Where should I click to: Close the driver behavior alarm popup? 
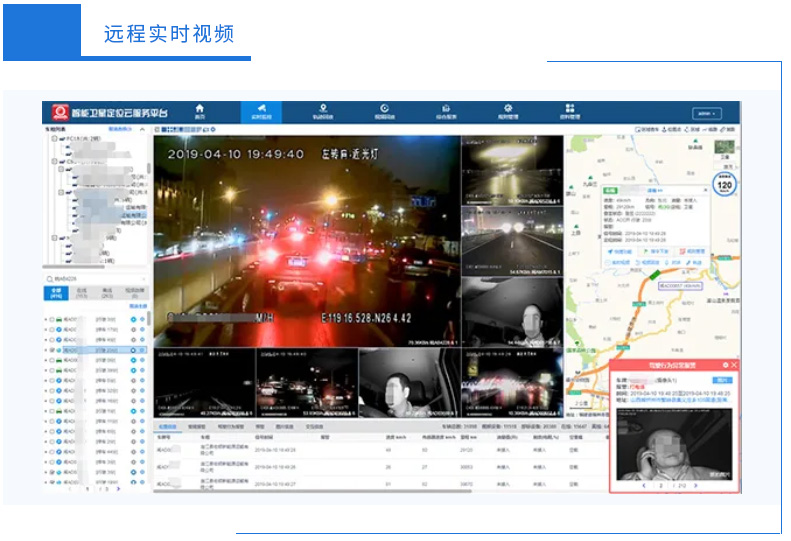735,365
